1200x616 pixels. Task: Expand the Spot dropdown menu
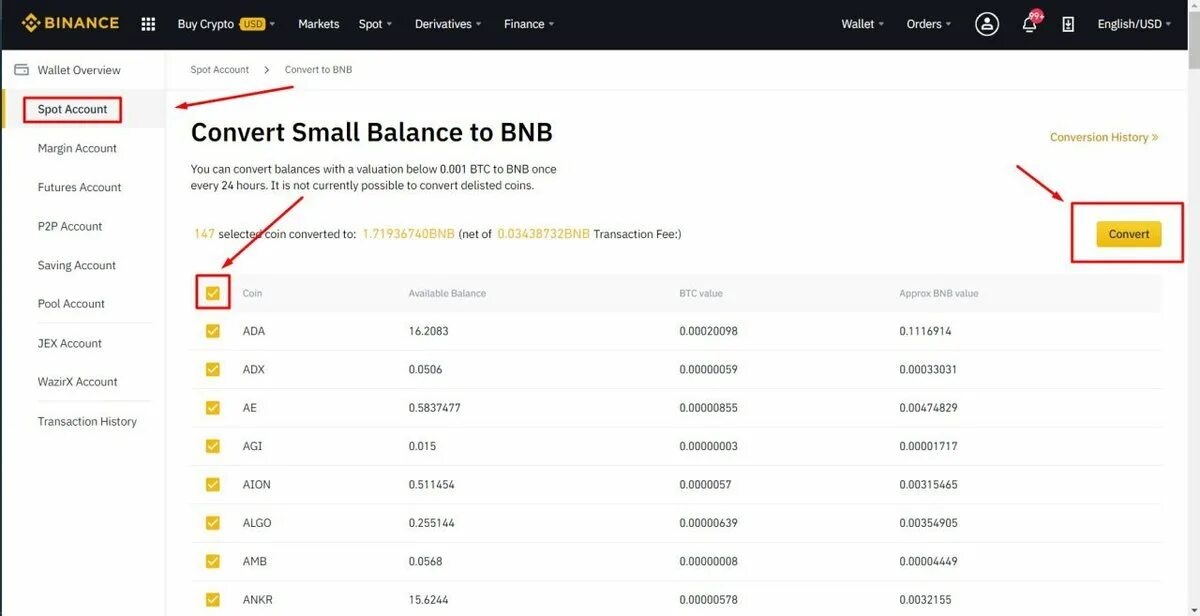coord(375,24)
